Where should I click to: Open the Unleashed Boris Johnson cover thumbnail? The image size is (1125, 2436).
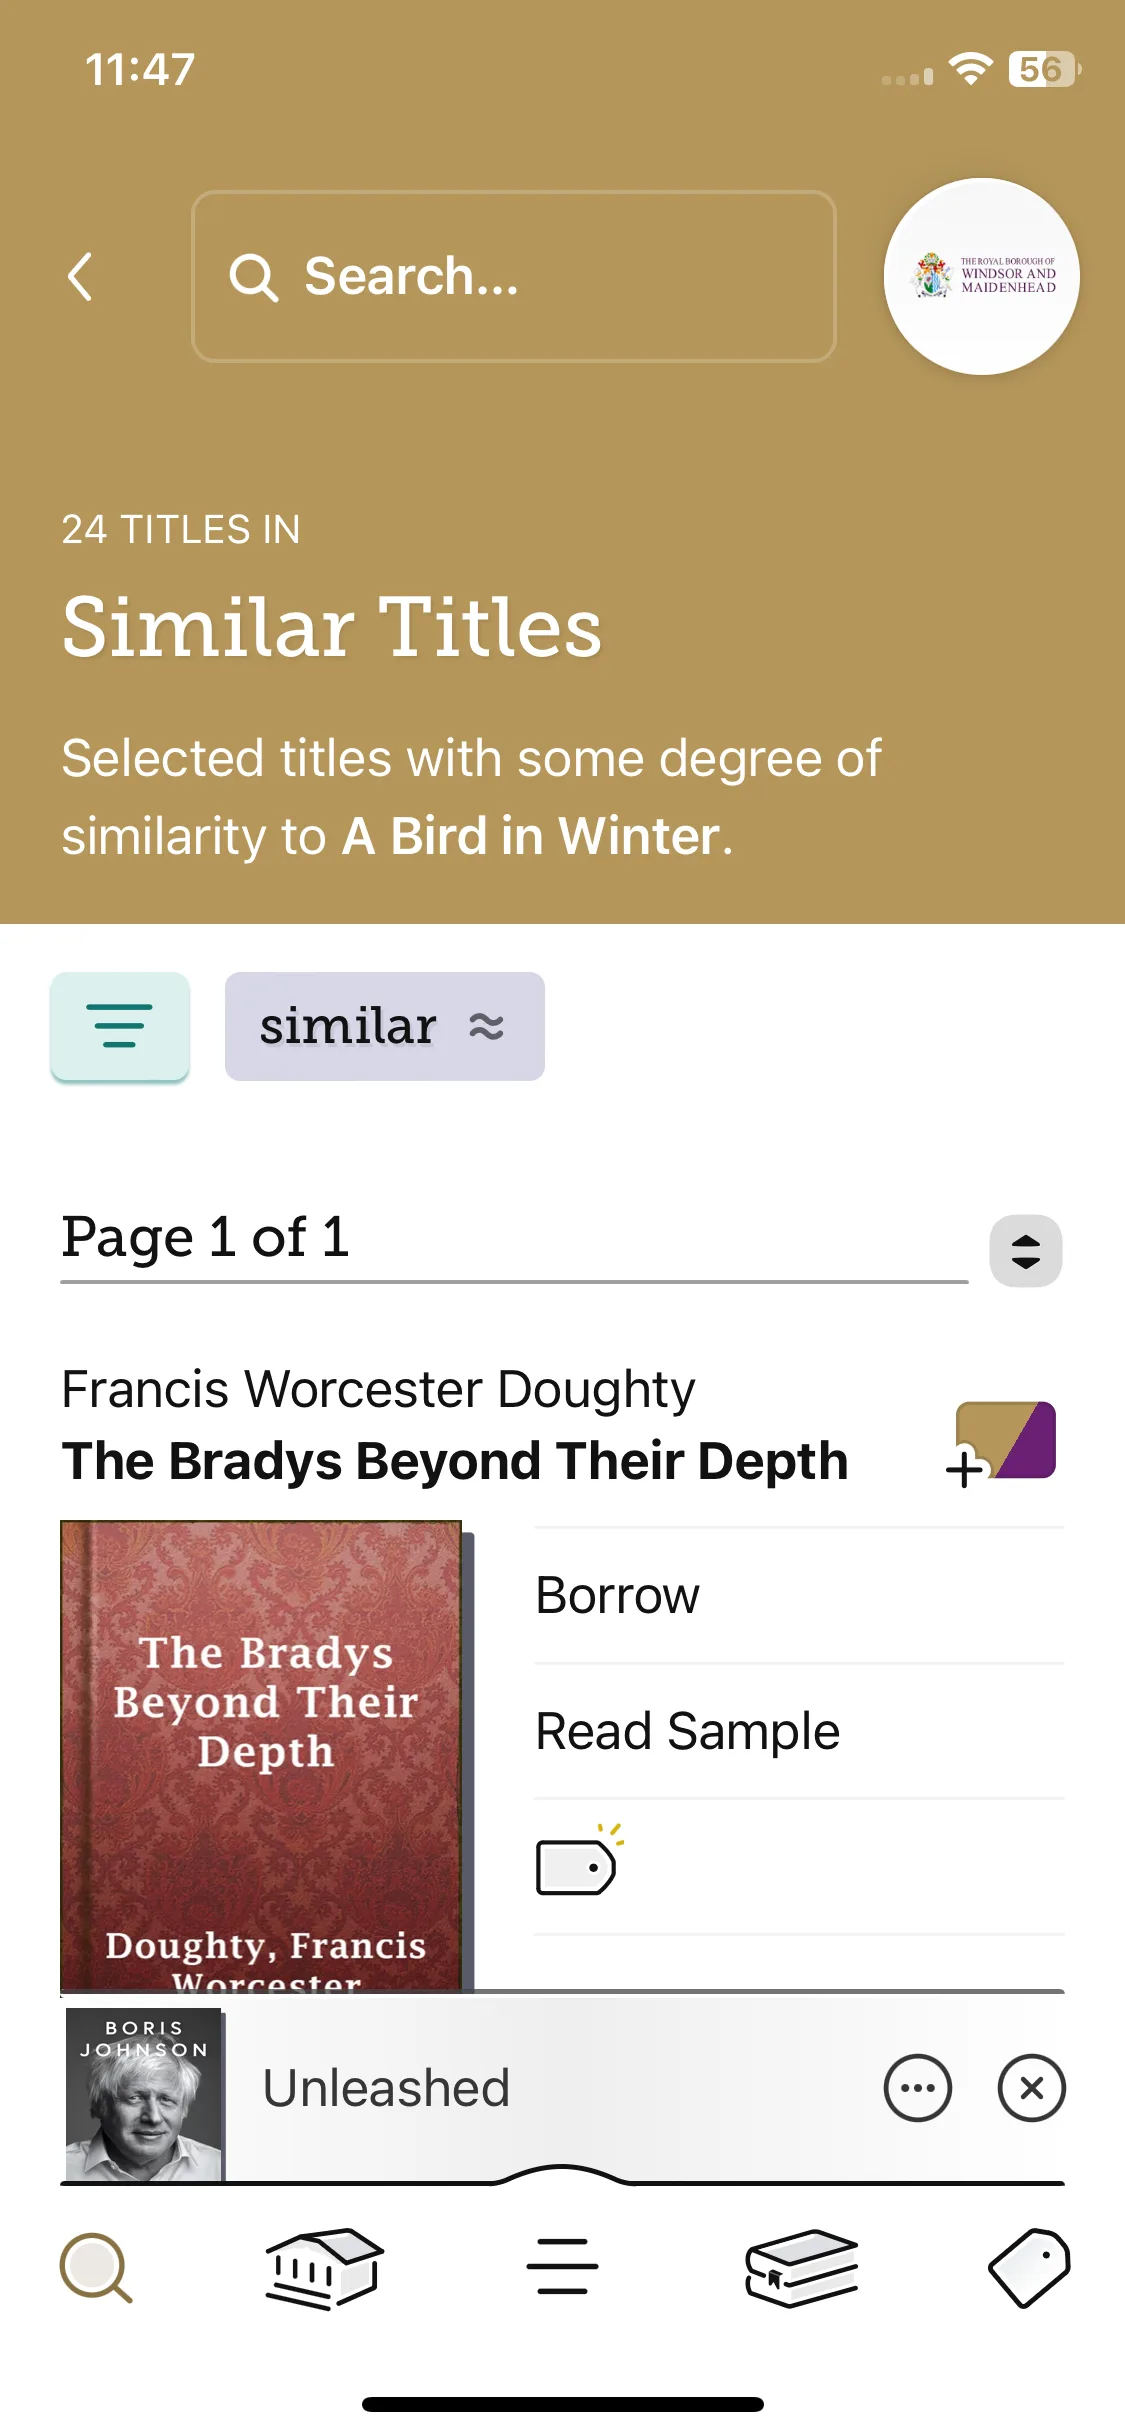[x=144, y=2094]
